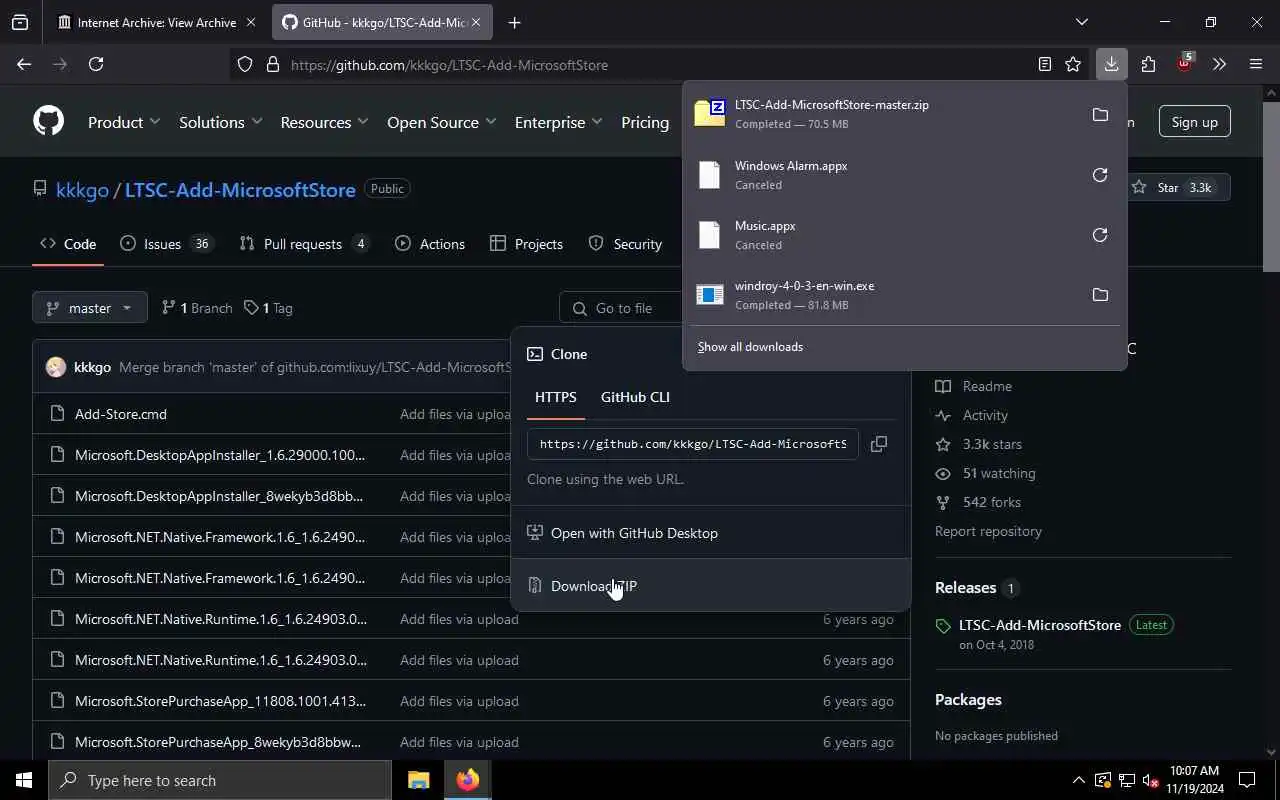The height and width of the screenshot is (800, 1280).
Task: Copy clone URL to clipboard
Action: [x=879, y=444]
